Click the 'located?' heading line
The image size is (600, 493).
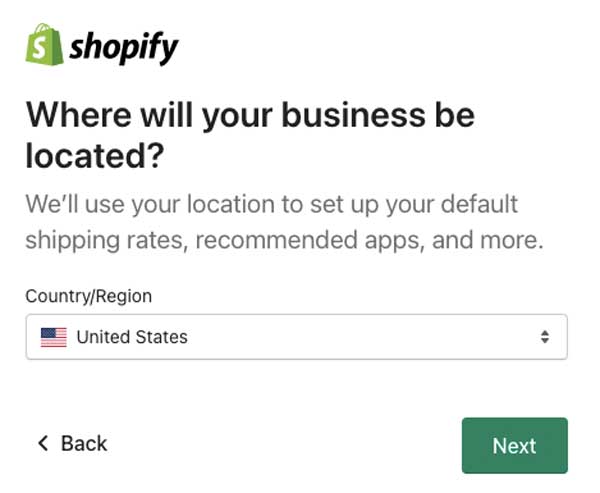pyautogui.click(x=95, y=155)
